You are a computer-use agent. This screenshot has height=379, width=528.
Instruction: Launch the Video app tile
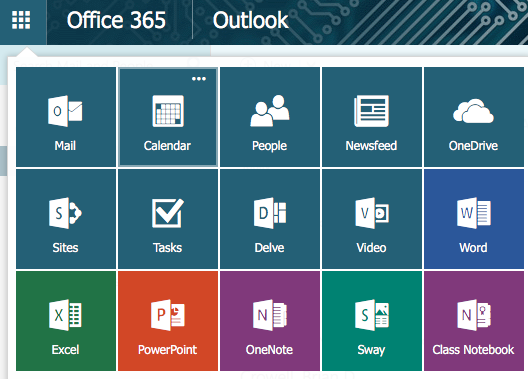pos(372,219)
